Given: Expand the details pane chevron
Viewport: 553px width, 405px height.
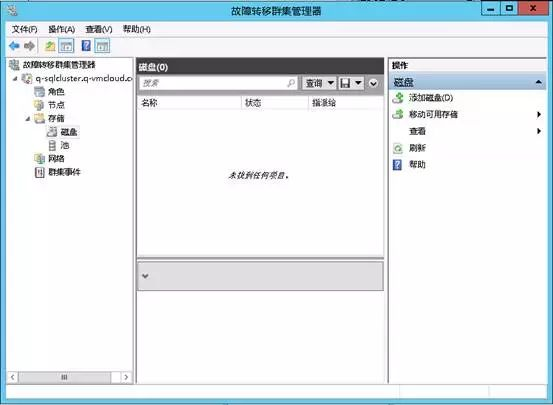Looking at the screenshot, I should click(x=145, y=276).
